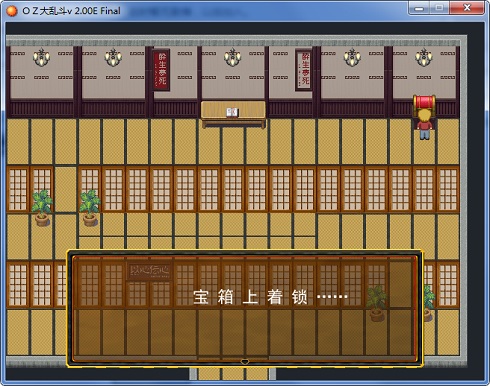The image size is (490, 386).
Task: Maximize the game window
Action: 439,8
